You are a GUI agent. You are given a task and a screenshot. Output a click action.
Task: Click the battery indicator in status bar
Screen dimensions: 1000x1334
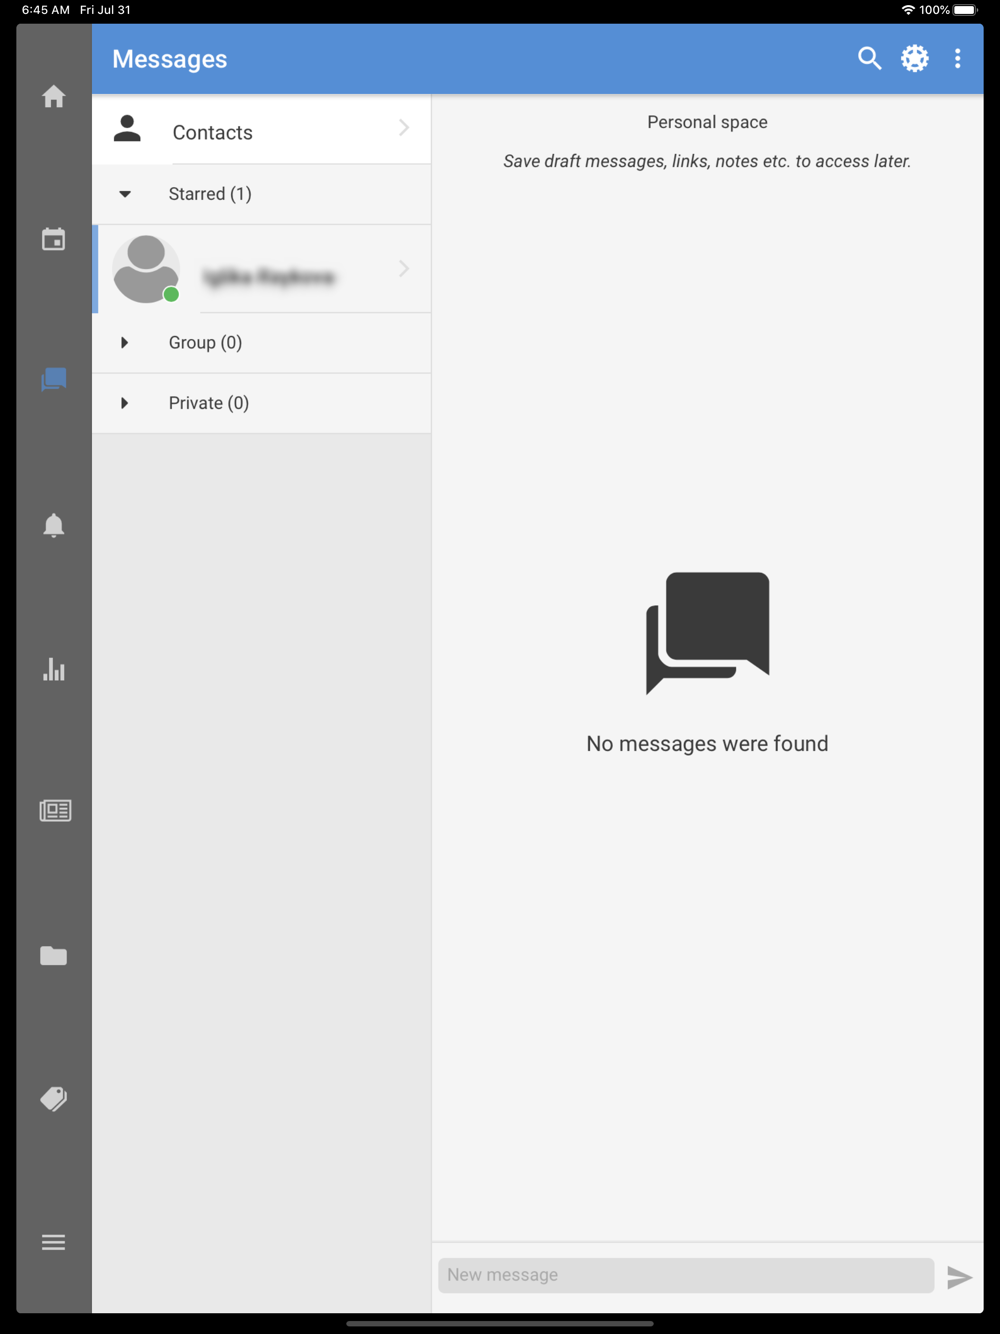(x=965, y=10)
